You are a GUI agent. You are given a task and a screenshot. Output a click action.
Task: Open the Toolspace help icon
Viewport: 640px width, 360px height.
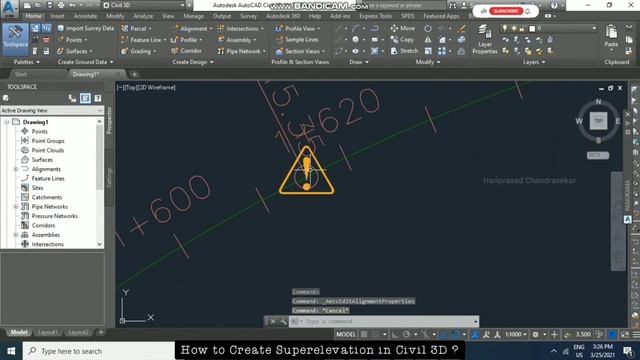tap(98, 98)
